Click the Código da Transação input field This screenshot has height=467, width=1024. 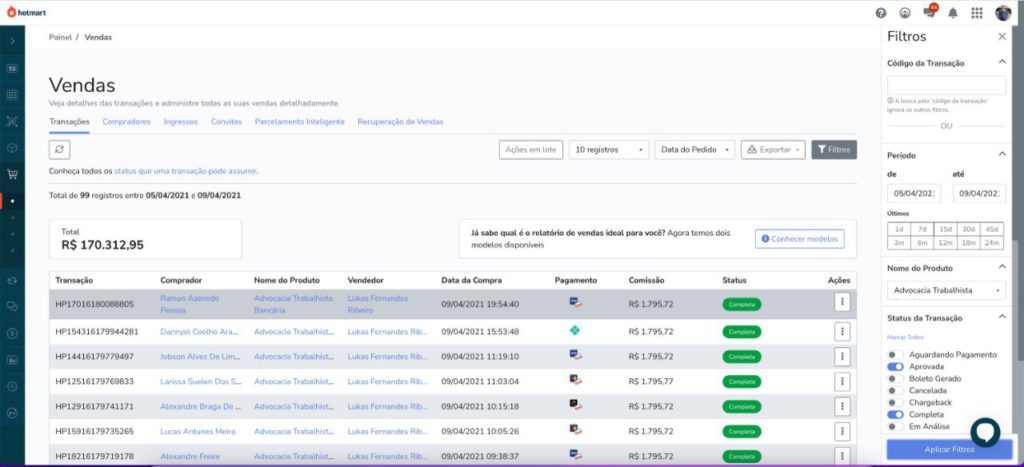coord(946,85)
